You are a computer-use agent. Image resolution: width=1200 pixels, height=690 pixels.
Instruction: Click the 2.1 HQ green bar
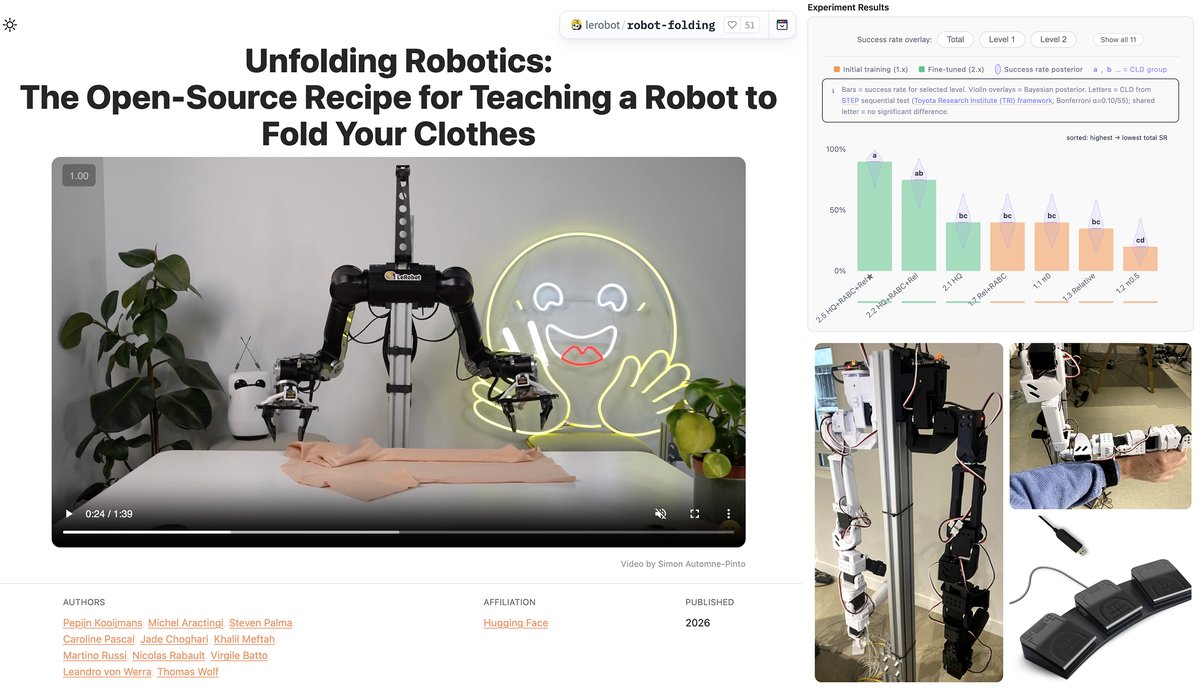963,246
